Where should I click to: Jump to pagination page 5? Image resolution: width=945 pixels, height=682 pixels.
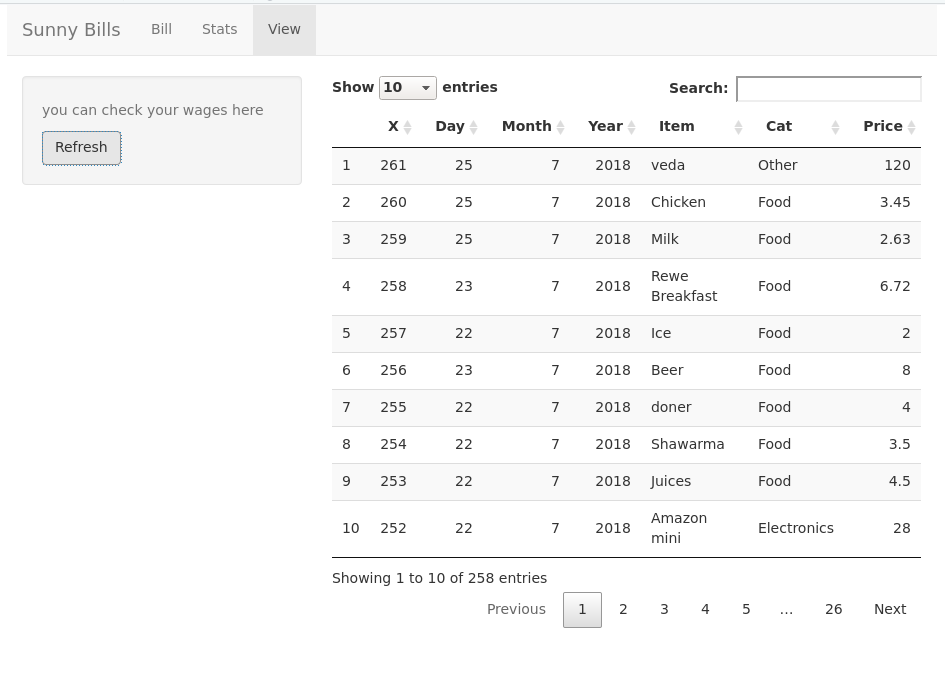click(x=746, y=610)
